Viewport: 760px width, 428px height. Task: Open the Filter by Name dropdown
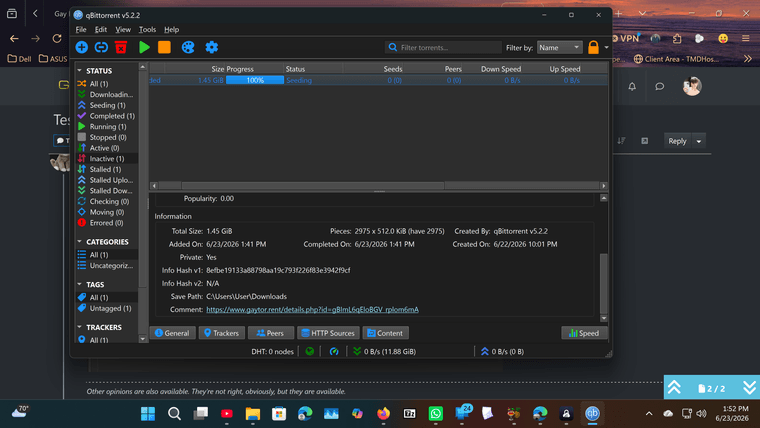pyautogui.click(x=559, y=48)
